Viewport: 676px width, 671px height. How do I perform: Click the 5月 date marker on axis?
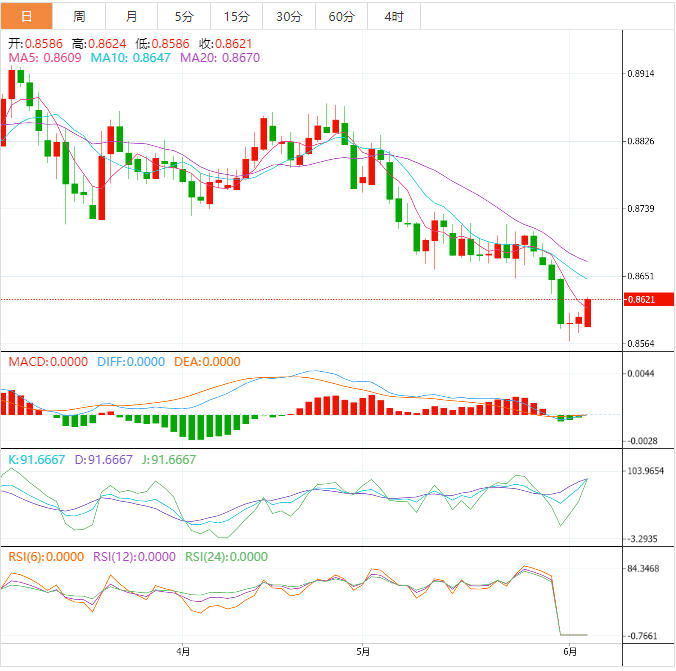point(363,652)
